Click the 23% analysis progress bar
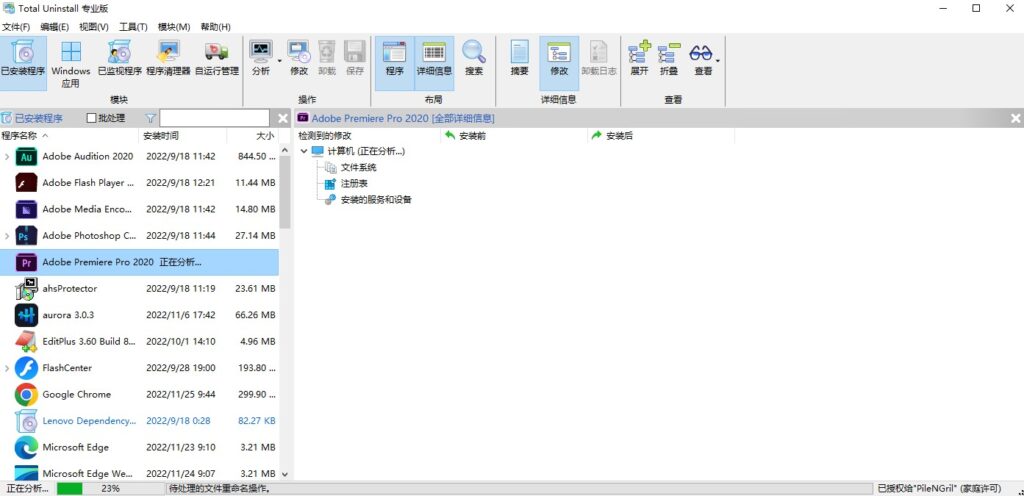 [x=109, y=488]
